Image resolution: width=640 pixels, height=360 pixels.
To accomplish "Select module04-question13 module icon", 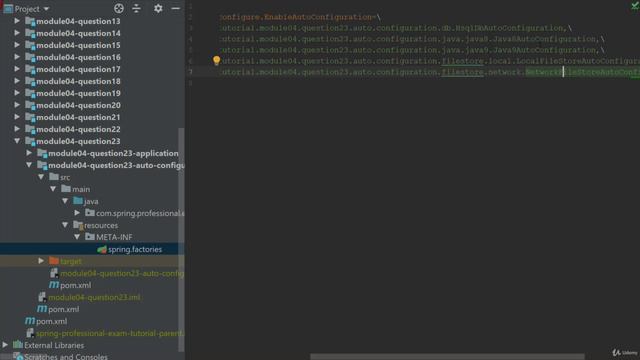I will point(30,21).
